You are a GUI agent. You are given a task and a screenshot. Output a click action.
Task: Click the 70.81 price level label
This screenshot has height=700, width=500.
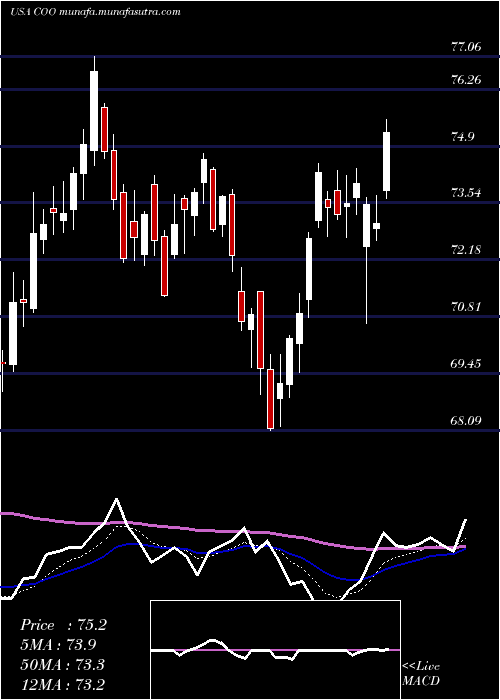(x=466, y=307)
